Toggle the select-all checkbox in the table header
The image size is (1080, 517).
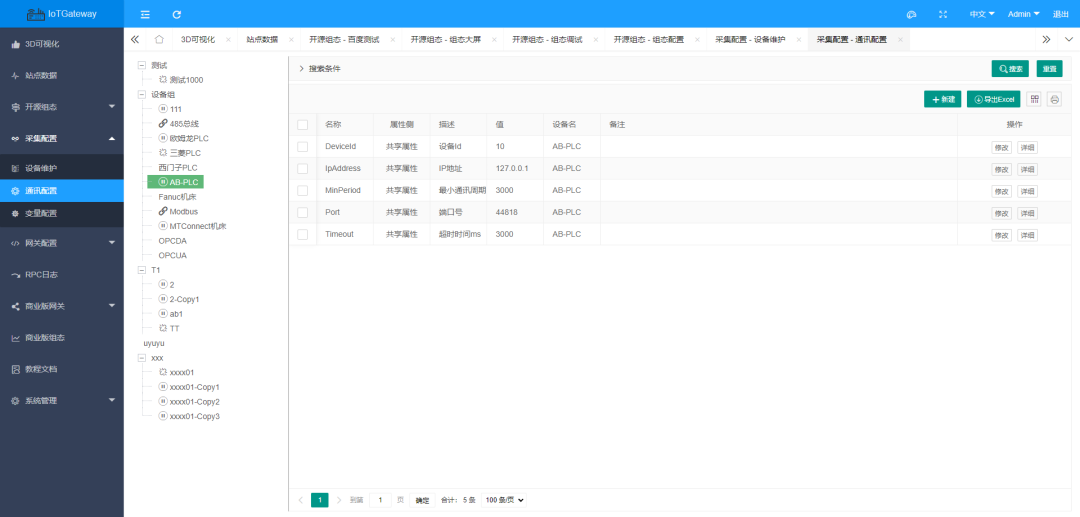coord(303,124)
